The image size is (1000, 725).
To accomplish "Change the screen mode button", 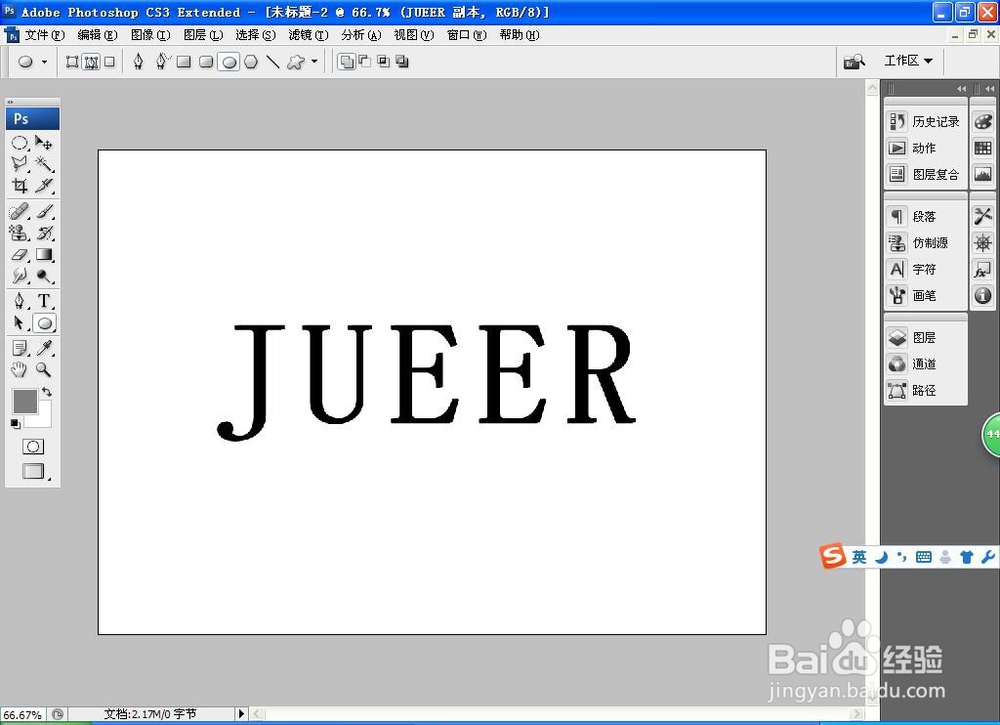I will (33, 471).
